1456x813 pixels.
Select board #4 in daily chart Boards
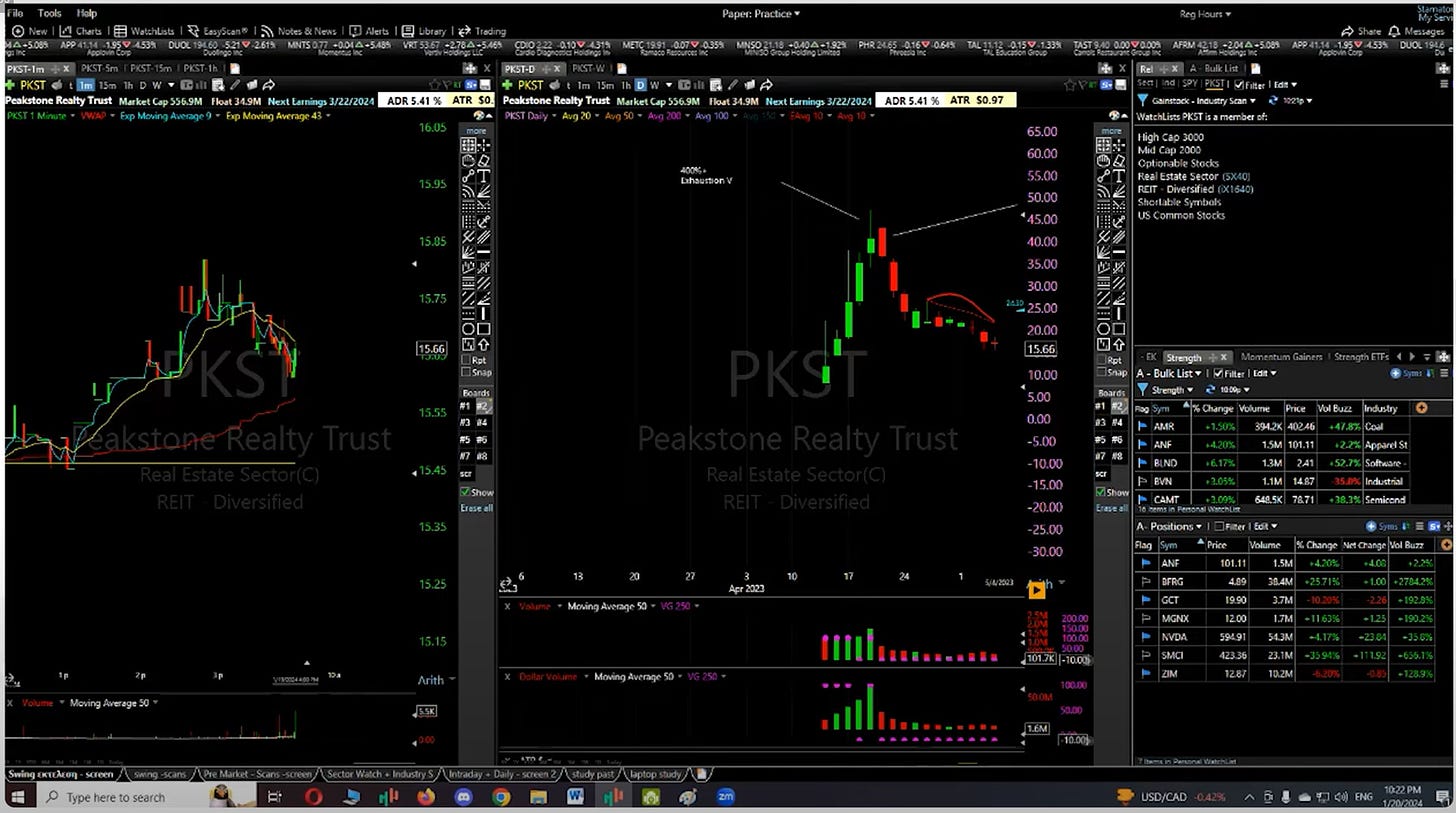(x=1120, y=423)
